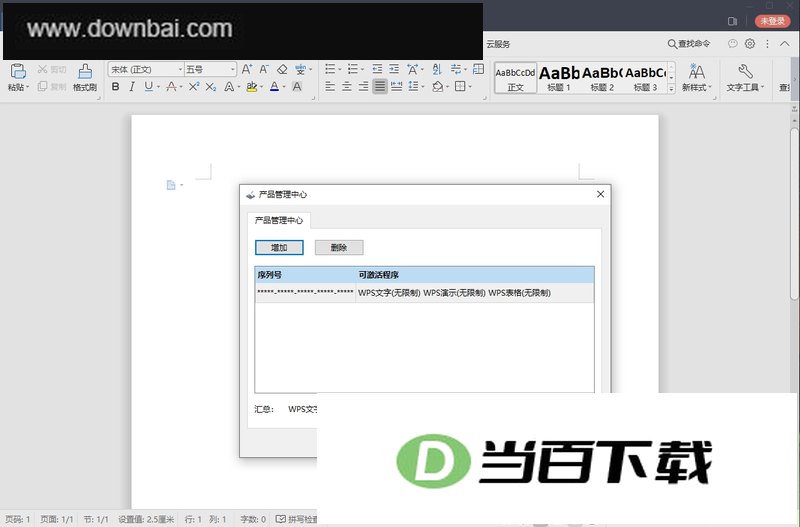Collapse the ribbon with the chevron
Image resolution: width=800 pixels, height=527 pixels.
tap(785, 44)
